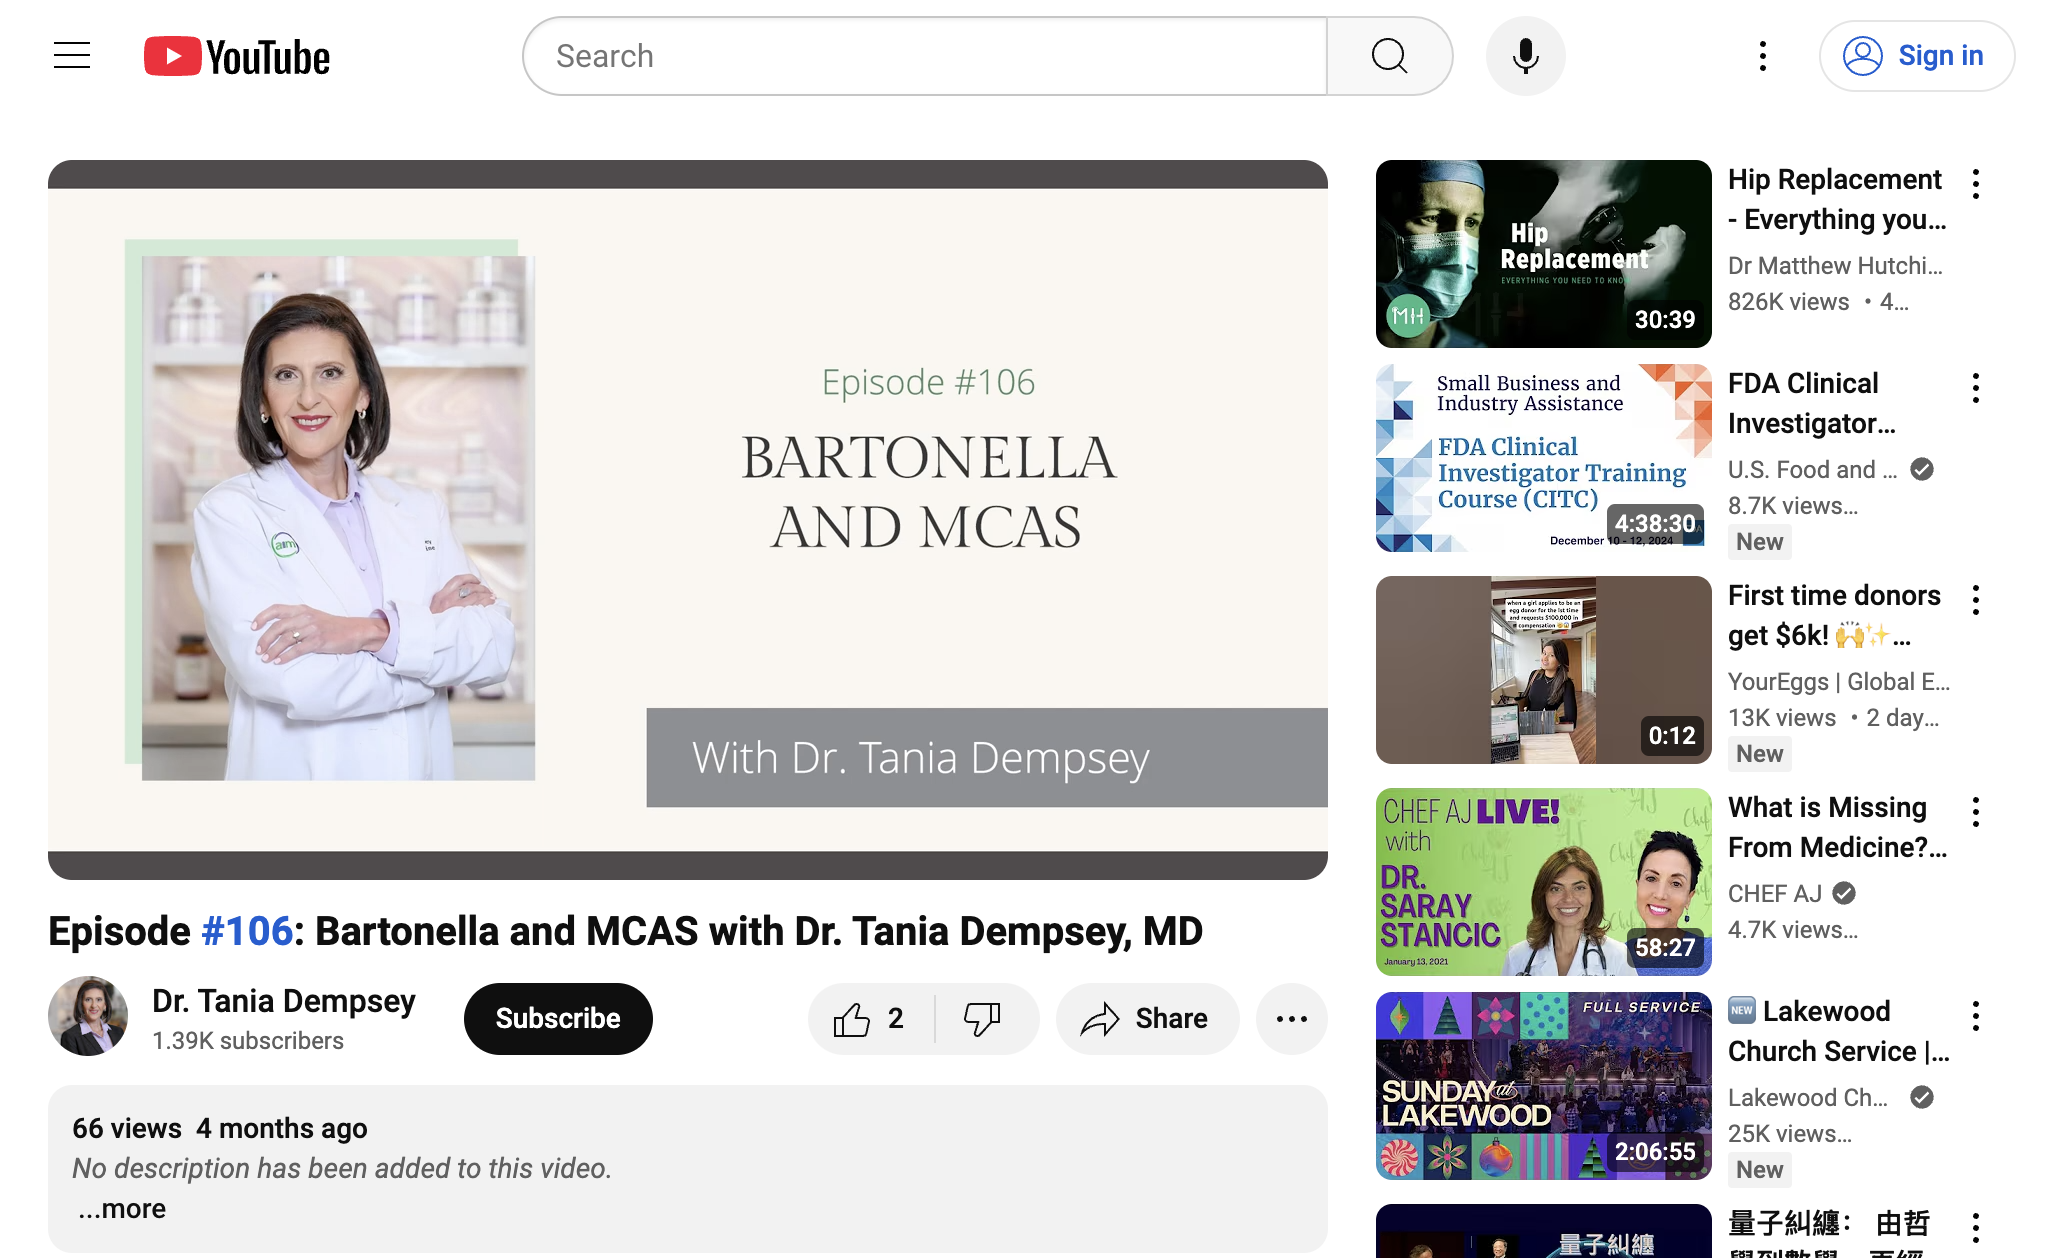The image size is (2048, 1258).
Task: Open Dr. Tania Dempsey channel avatar
Action: click(88, 1016)
